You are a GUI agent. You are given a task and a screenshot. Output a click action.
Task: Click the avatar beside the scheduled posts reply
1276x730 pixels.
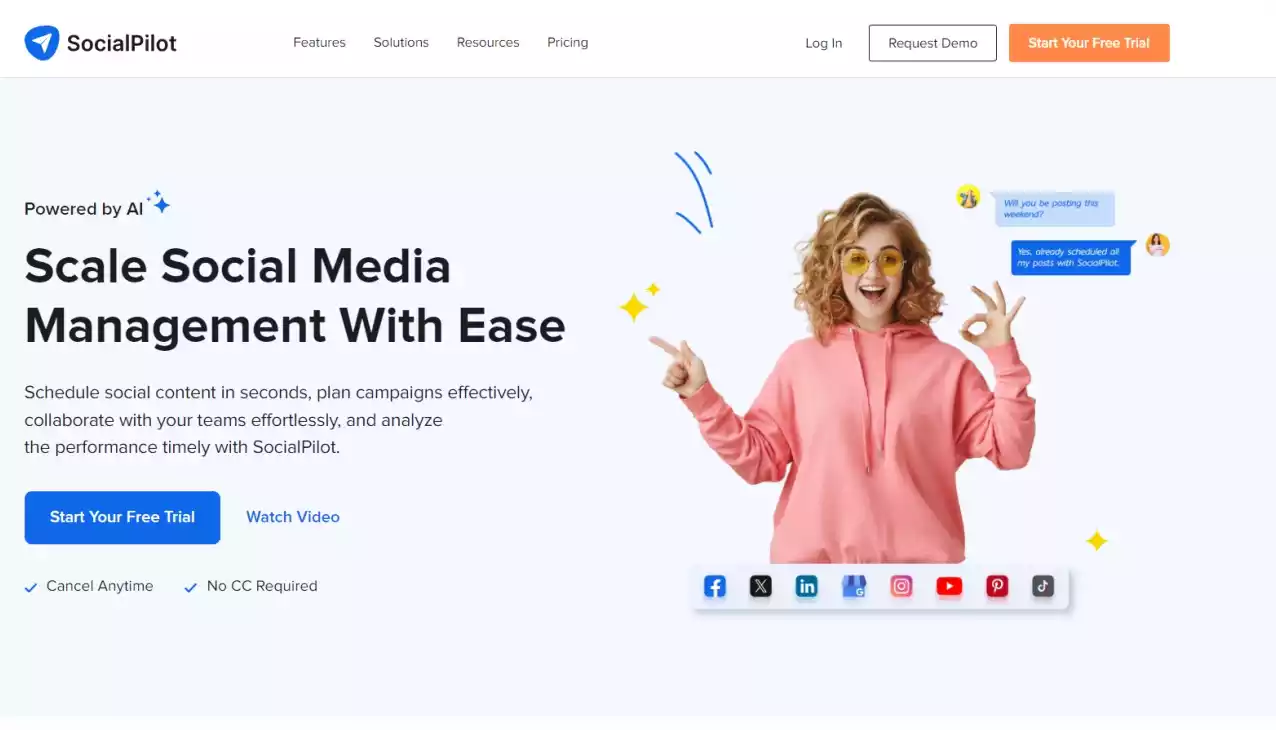point(1157,245)
